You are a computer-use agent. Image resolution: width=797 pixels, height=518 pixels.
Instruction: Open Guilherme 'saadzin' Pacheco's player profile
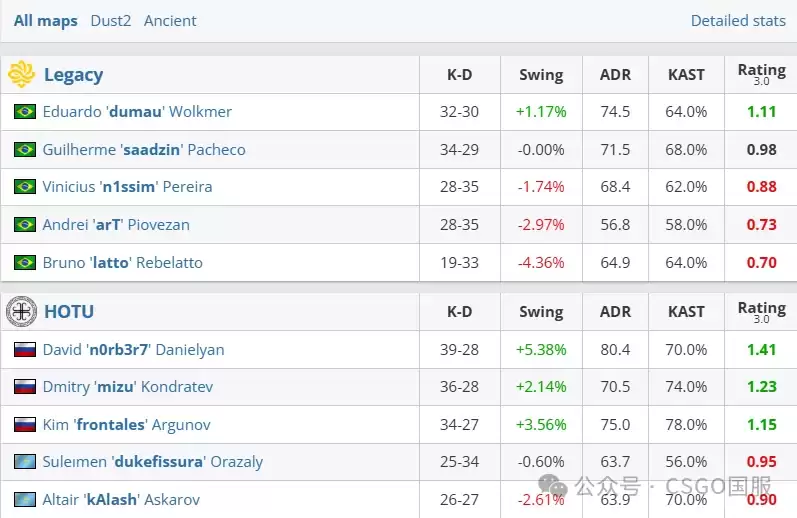coord(144,149)
